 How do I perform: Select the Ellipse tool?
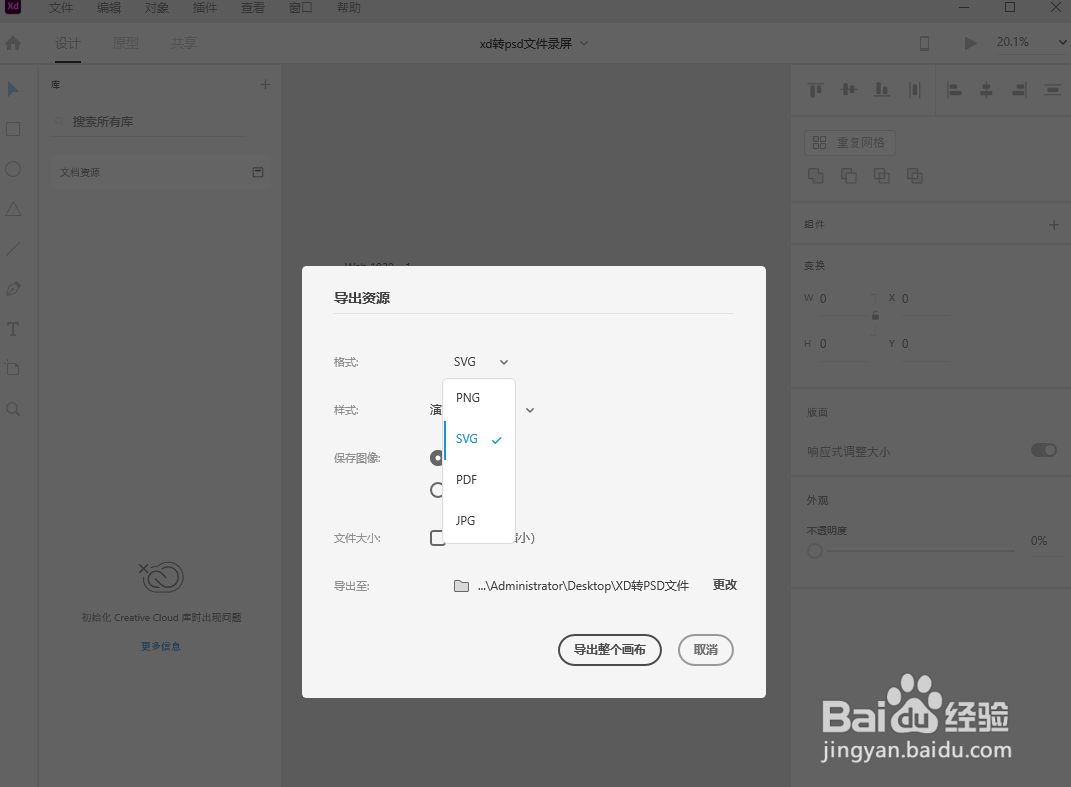[13, 169]
